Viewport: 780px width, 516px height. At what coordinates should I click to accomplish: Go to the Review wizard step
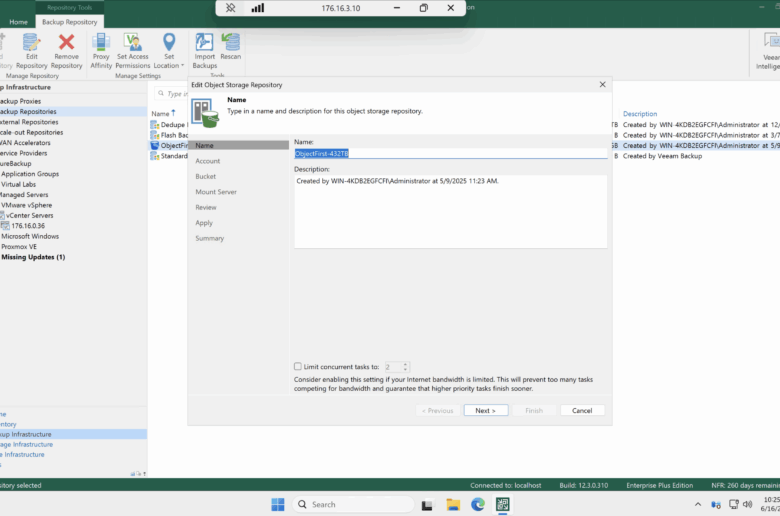[206, 207]
